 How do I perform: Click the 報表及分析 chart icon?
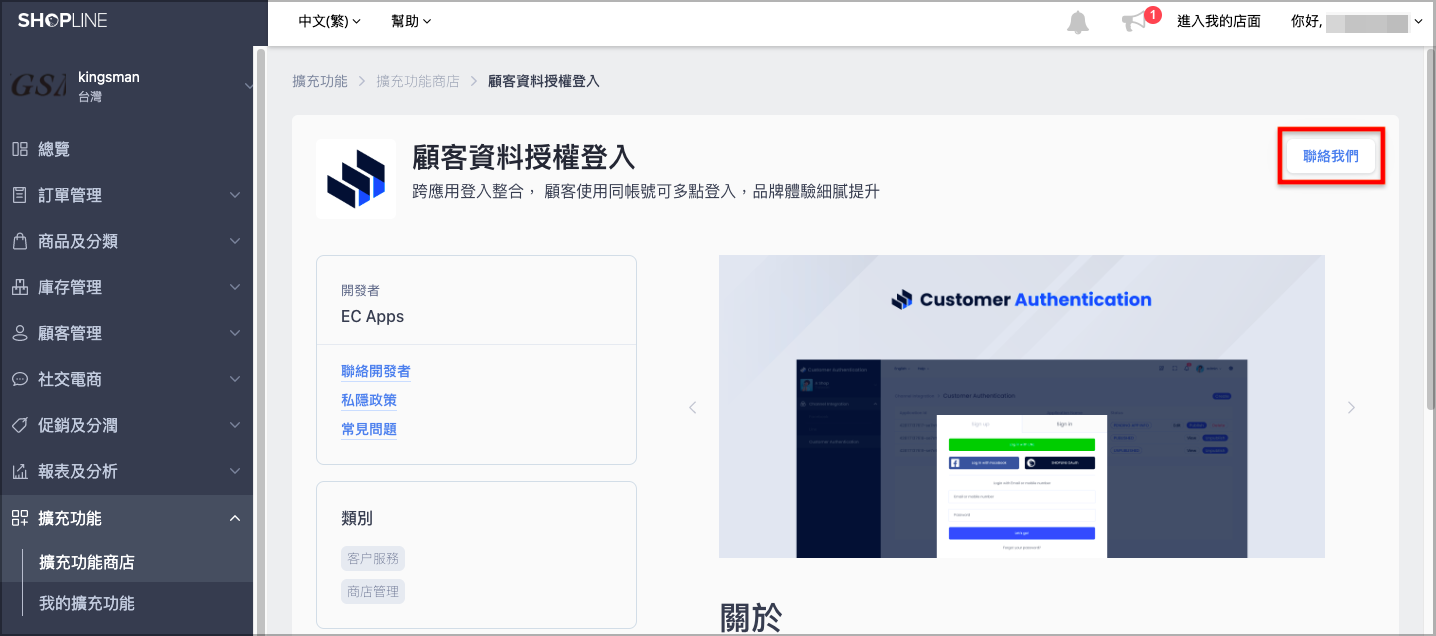[x=20, y=471]
